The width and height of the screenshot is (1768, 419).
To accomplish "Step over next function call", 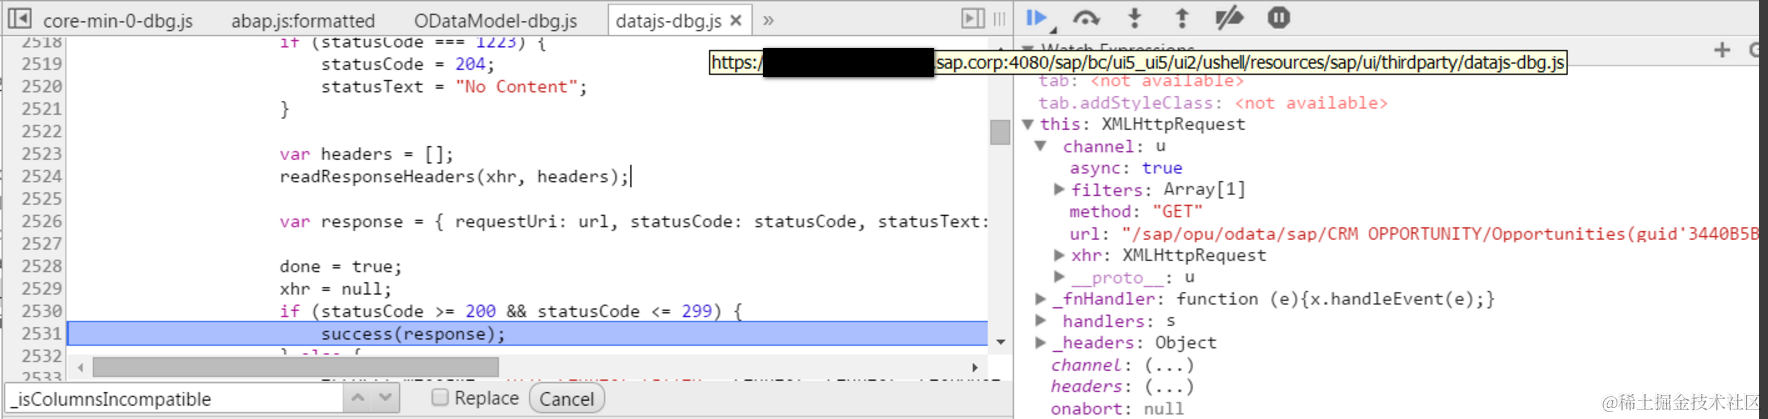I will point(1086,17).
